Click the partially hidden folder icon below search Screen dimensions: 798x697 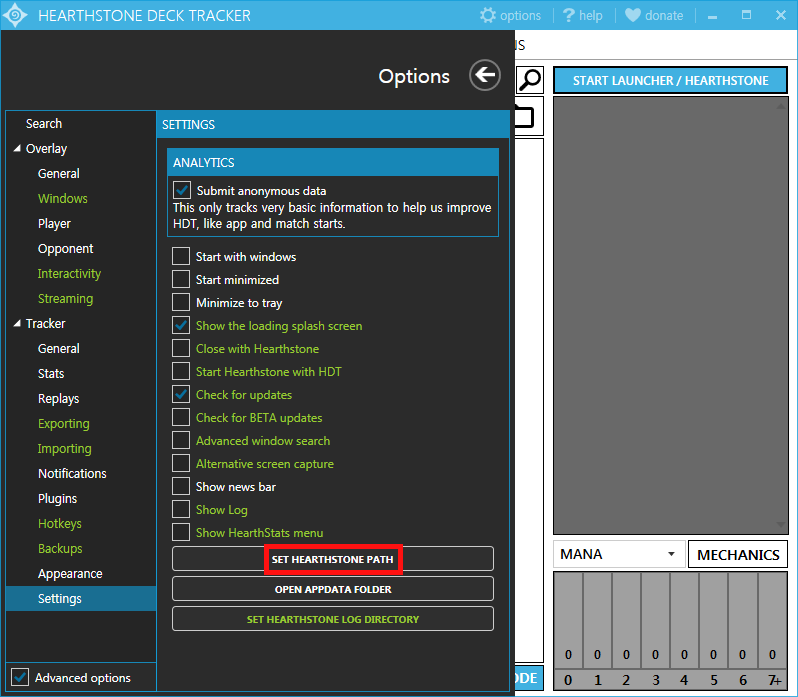coord(524,117)
